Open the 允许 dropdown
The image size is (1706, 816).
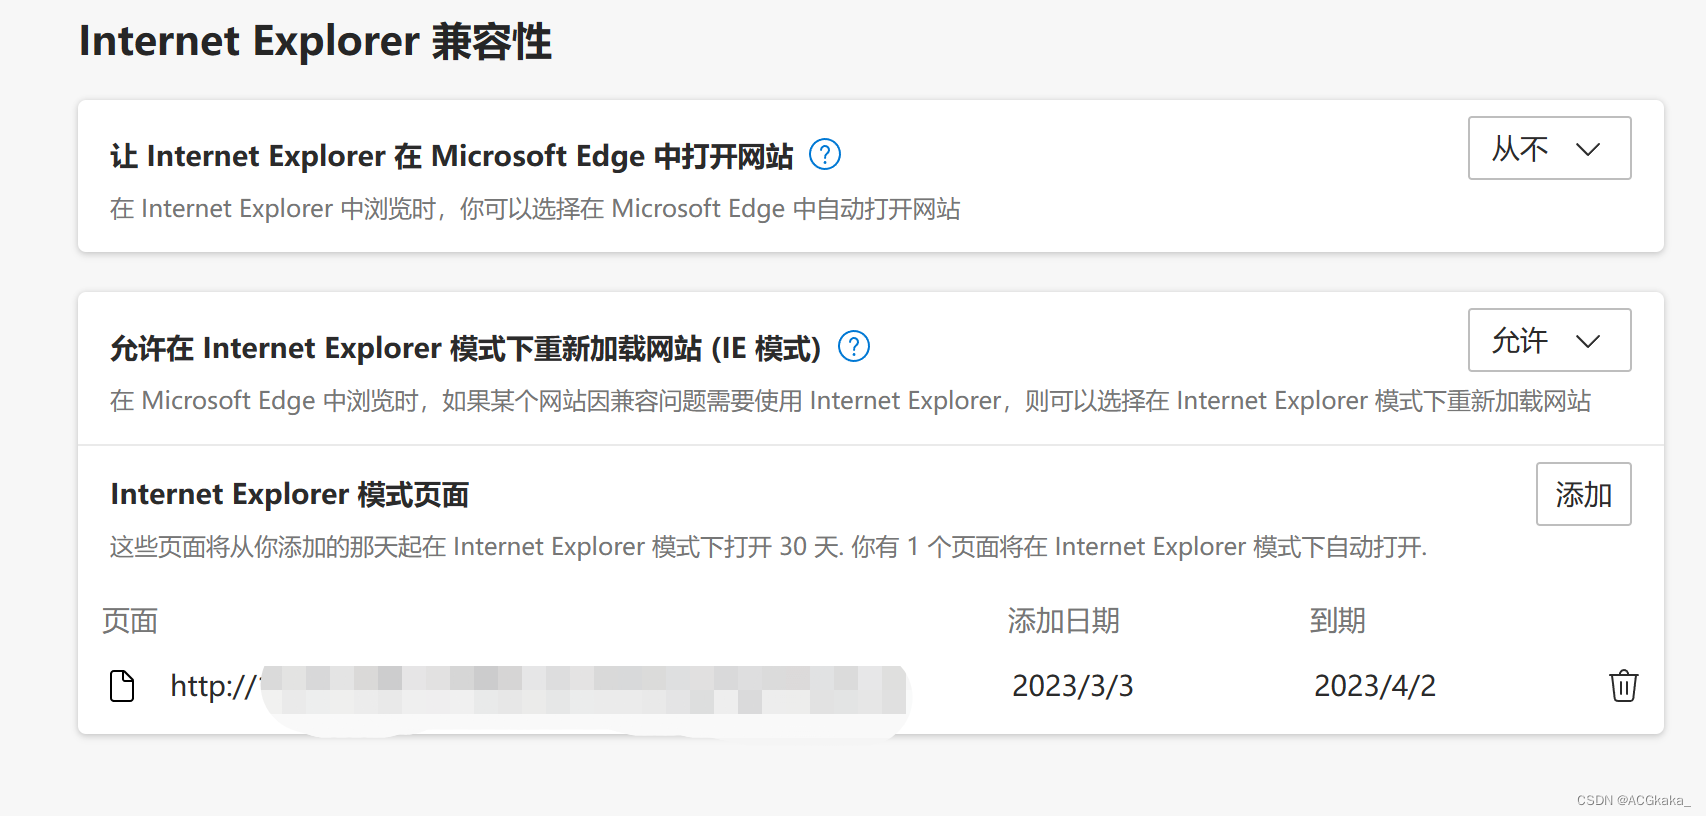pyautogui.click(x=1549, y=340)
